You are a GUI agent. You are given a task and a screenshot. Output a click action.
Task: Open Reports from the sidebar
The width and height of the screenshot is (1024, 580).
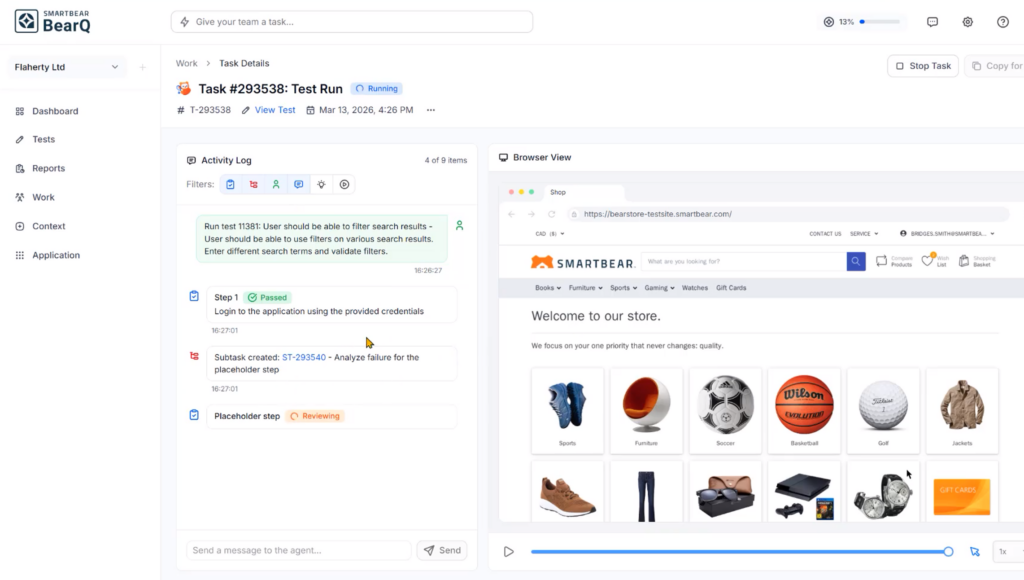48,169
